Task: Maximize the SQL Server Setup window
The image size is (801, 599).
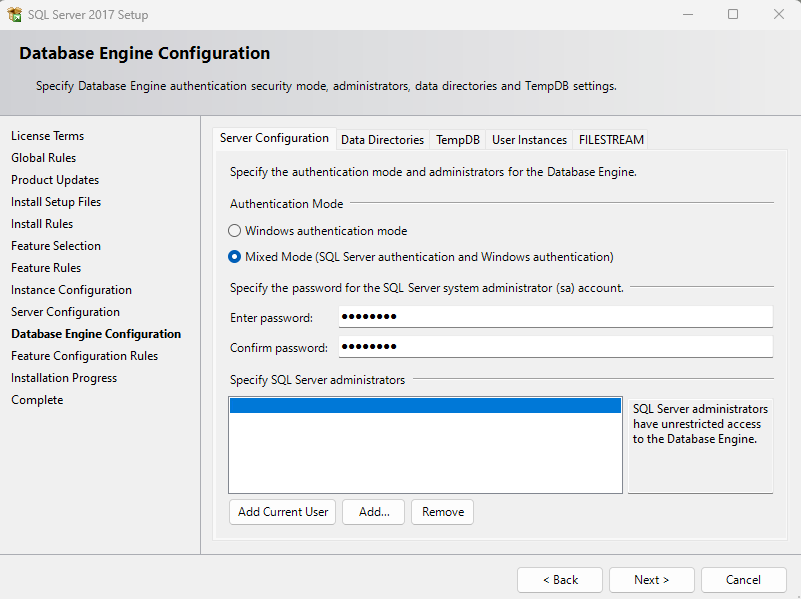Action: (733, 14)
